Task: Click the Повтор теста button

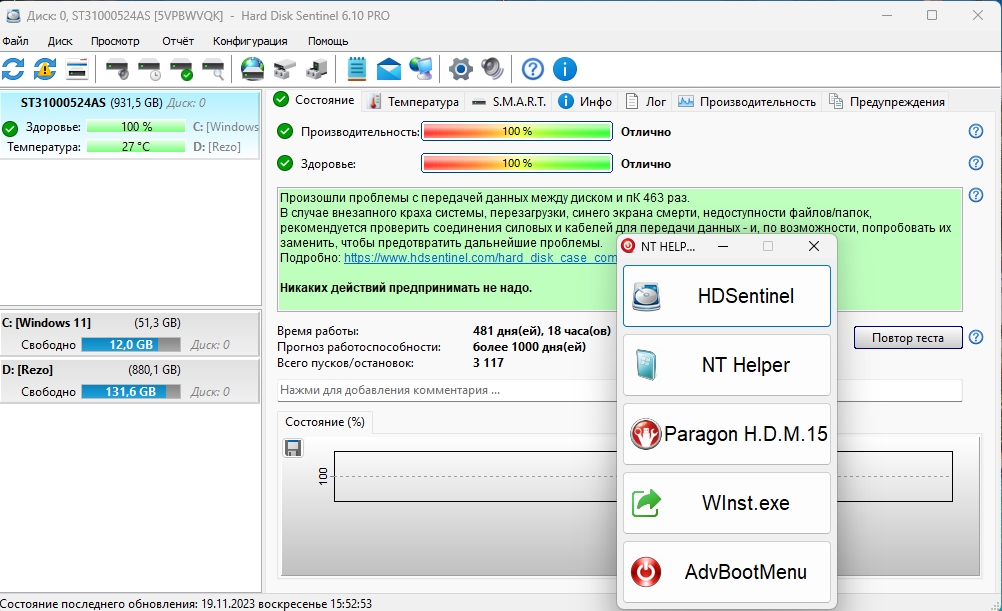Action: pyautogui.click(x=908, y=337)
